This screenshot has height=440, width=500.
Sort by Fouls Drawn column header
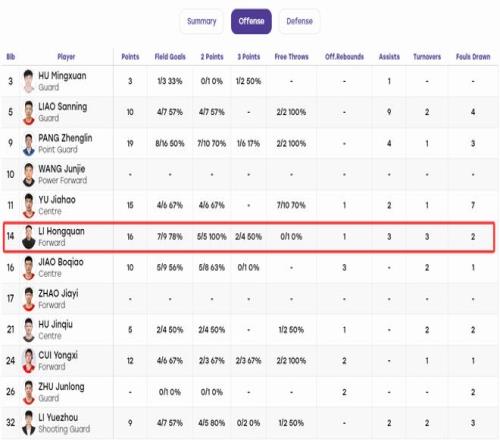473,57
